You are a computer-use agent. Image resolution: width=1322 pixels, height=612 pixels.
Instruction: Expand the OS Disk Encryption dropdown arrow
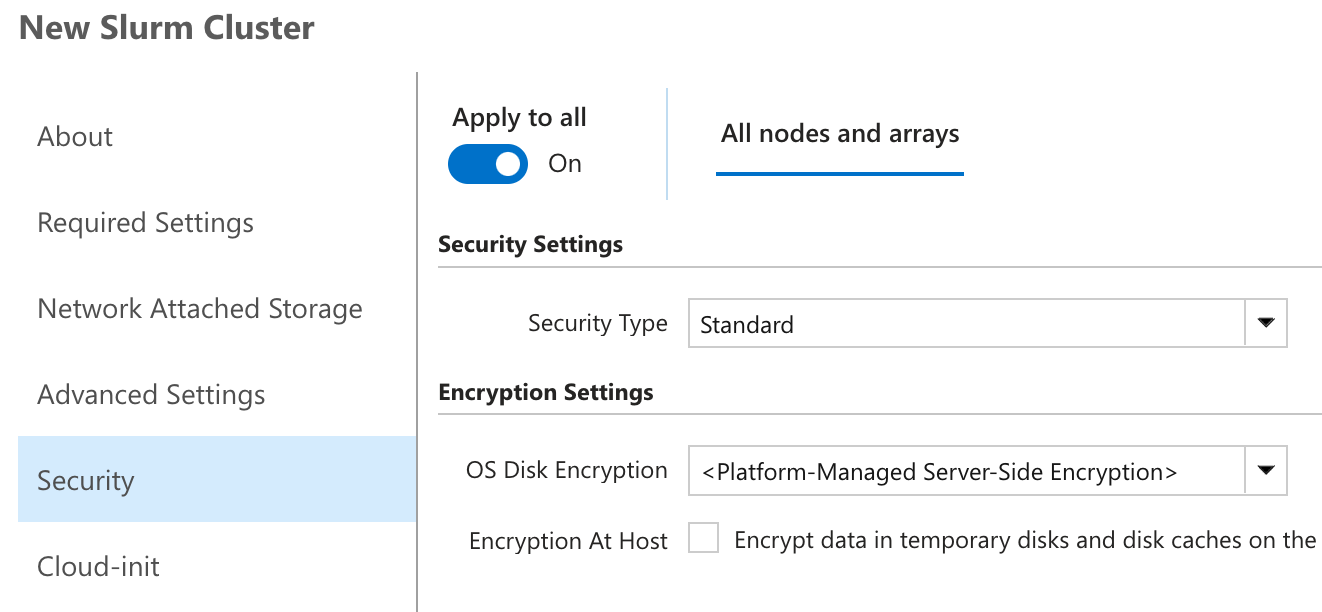[1266, 470]
